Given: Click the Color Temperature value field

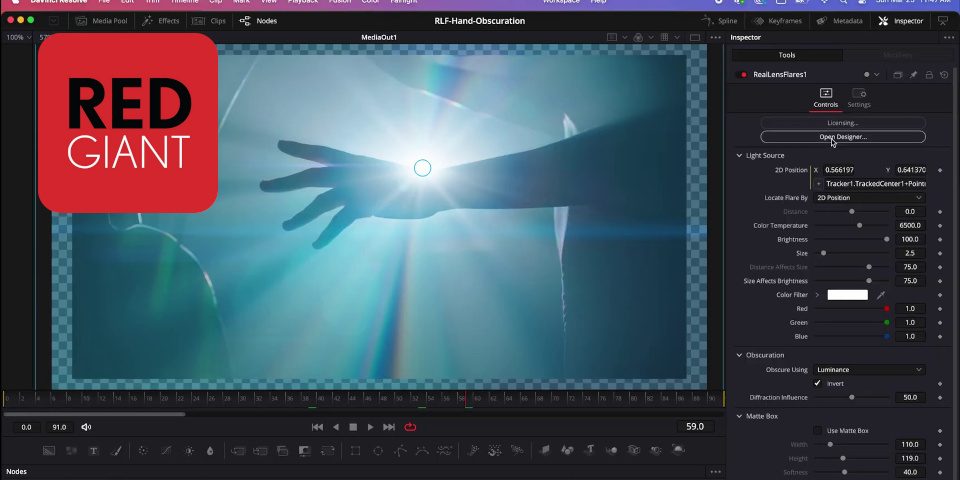Looking at the screenshot, I should [x=910, y=226].
